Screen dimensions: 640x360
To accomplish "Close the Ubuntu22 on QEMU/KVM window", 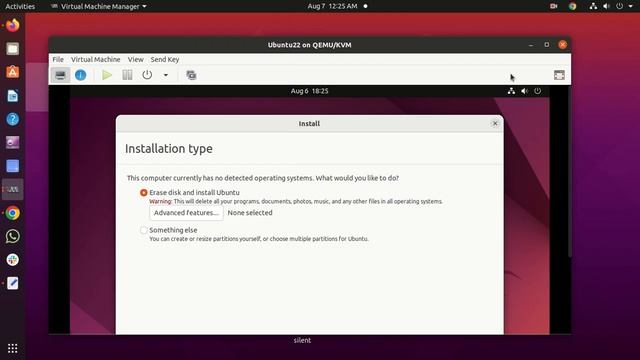I will 562,45.
